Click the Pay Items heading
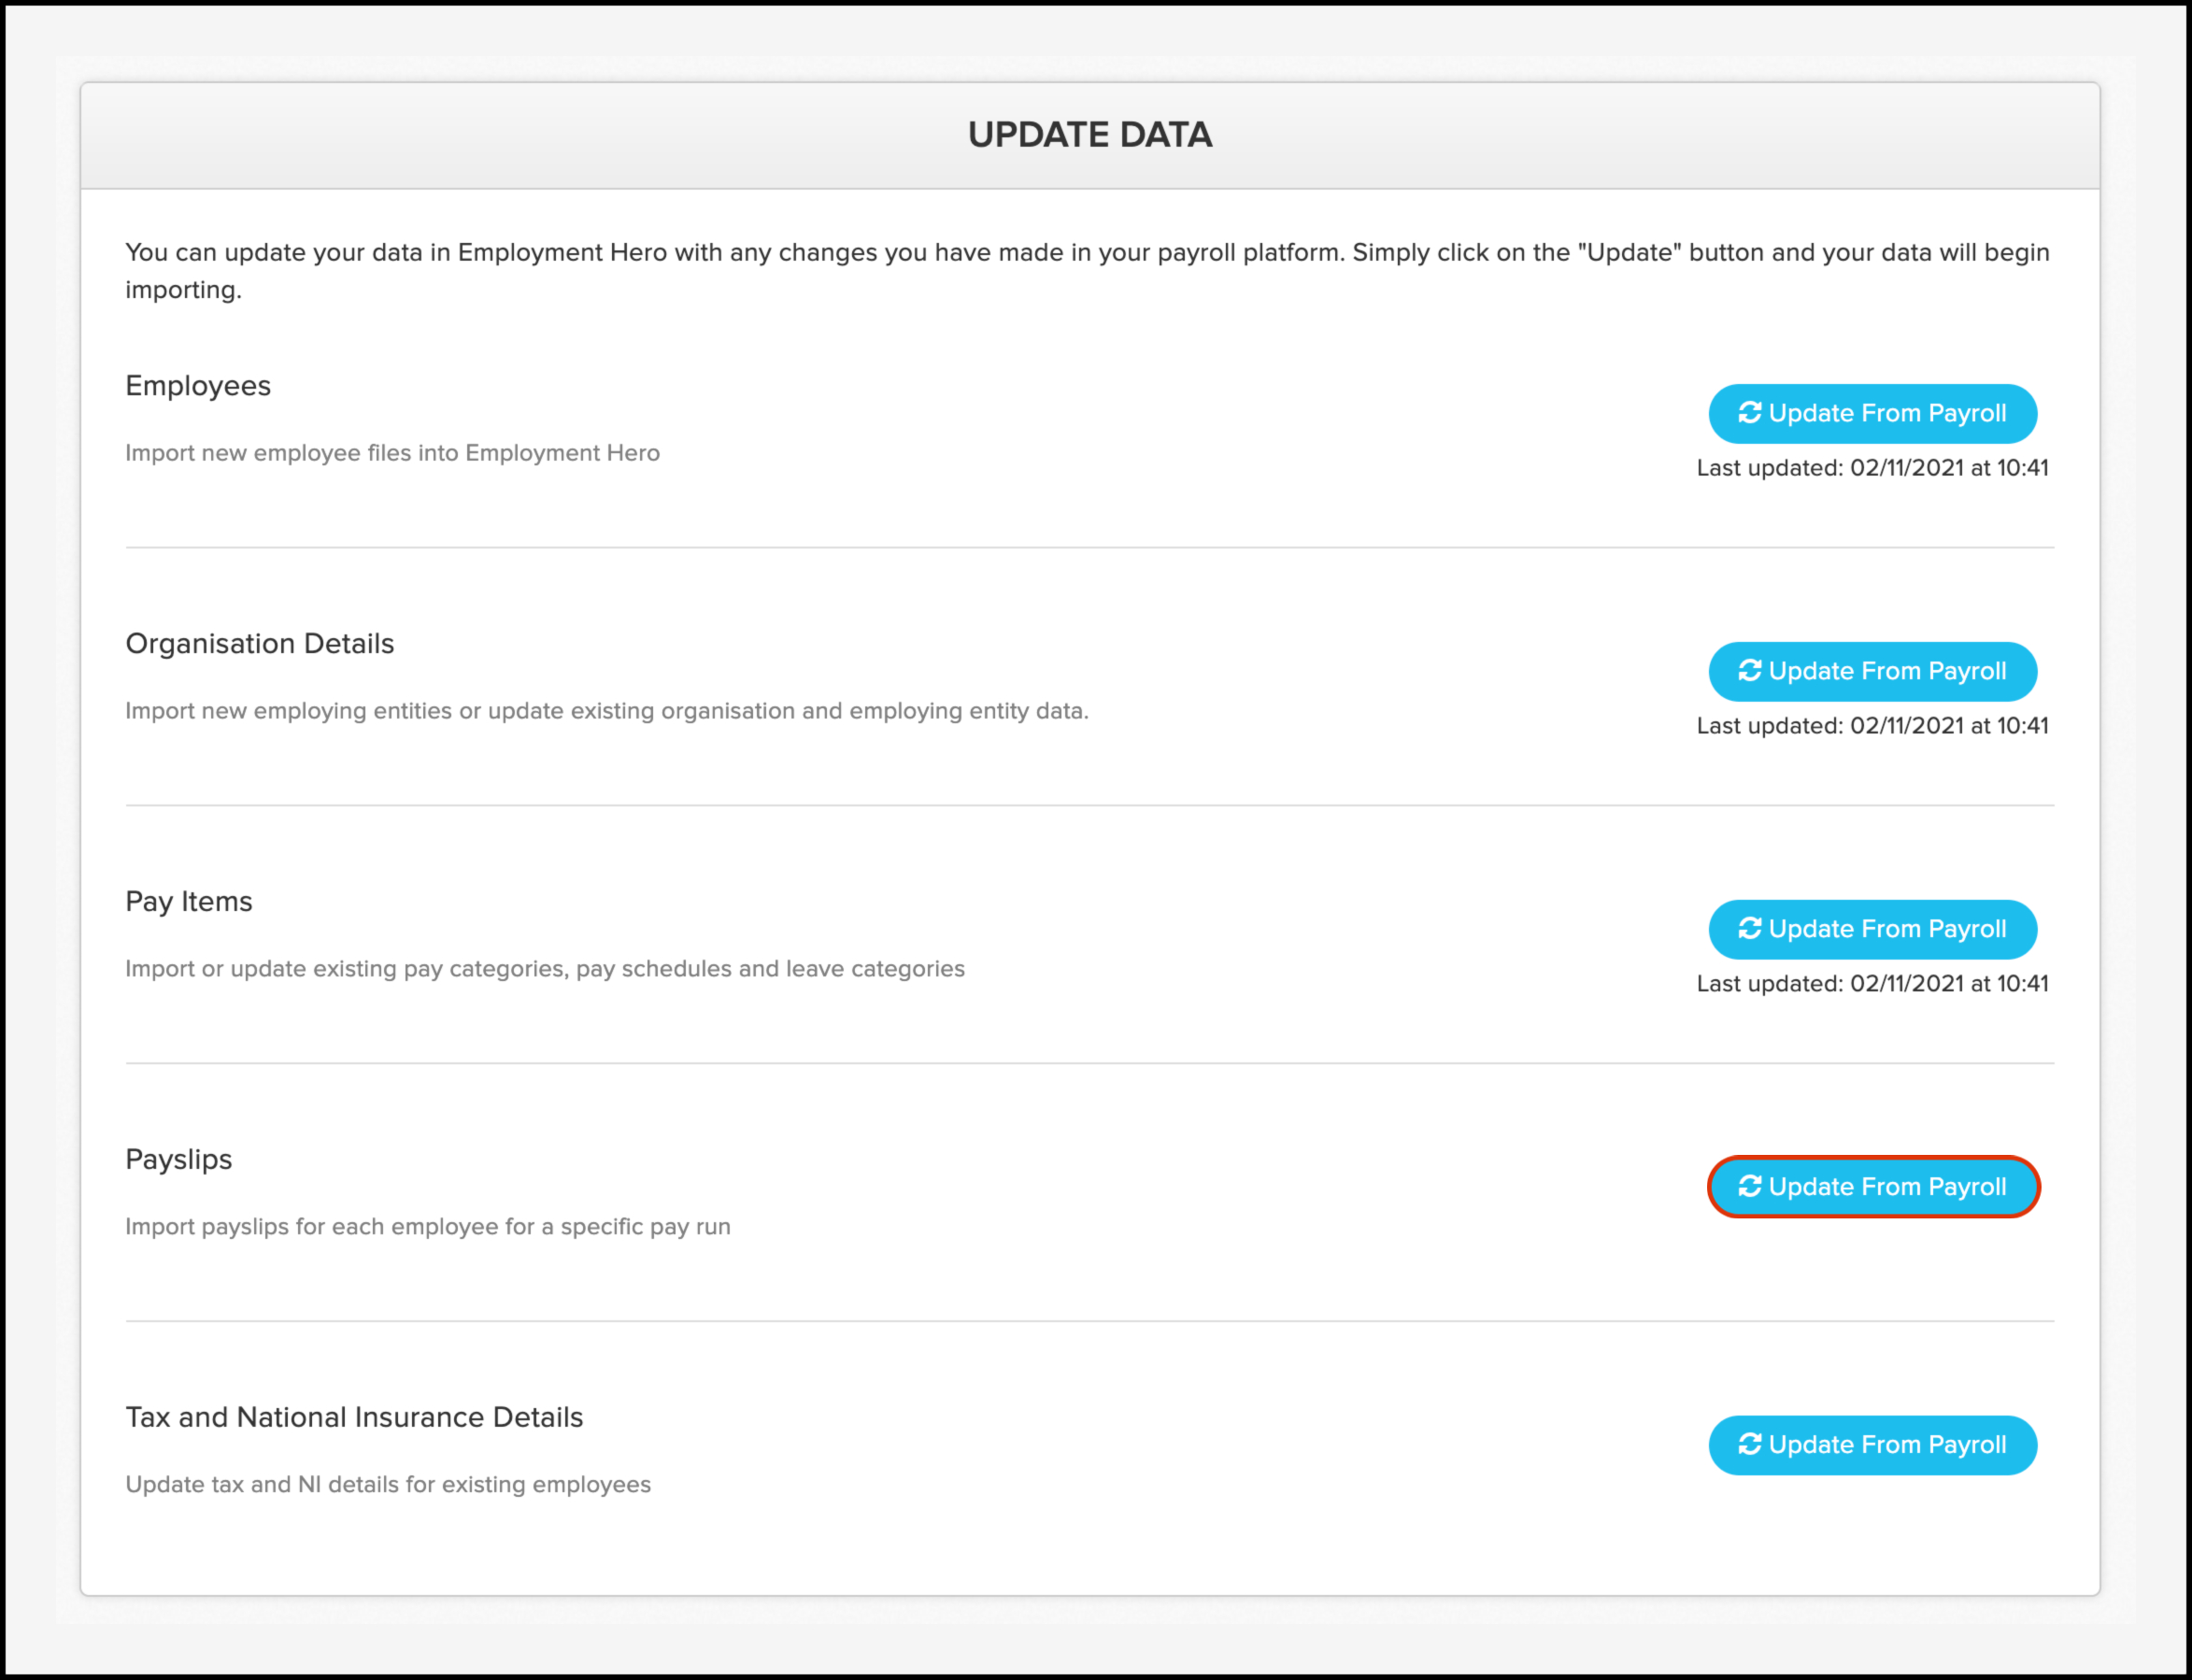2192x1680 pixels. (189, 902)
